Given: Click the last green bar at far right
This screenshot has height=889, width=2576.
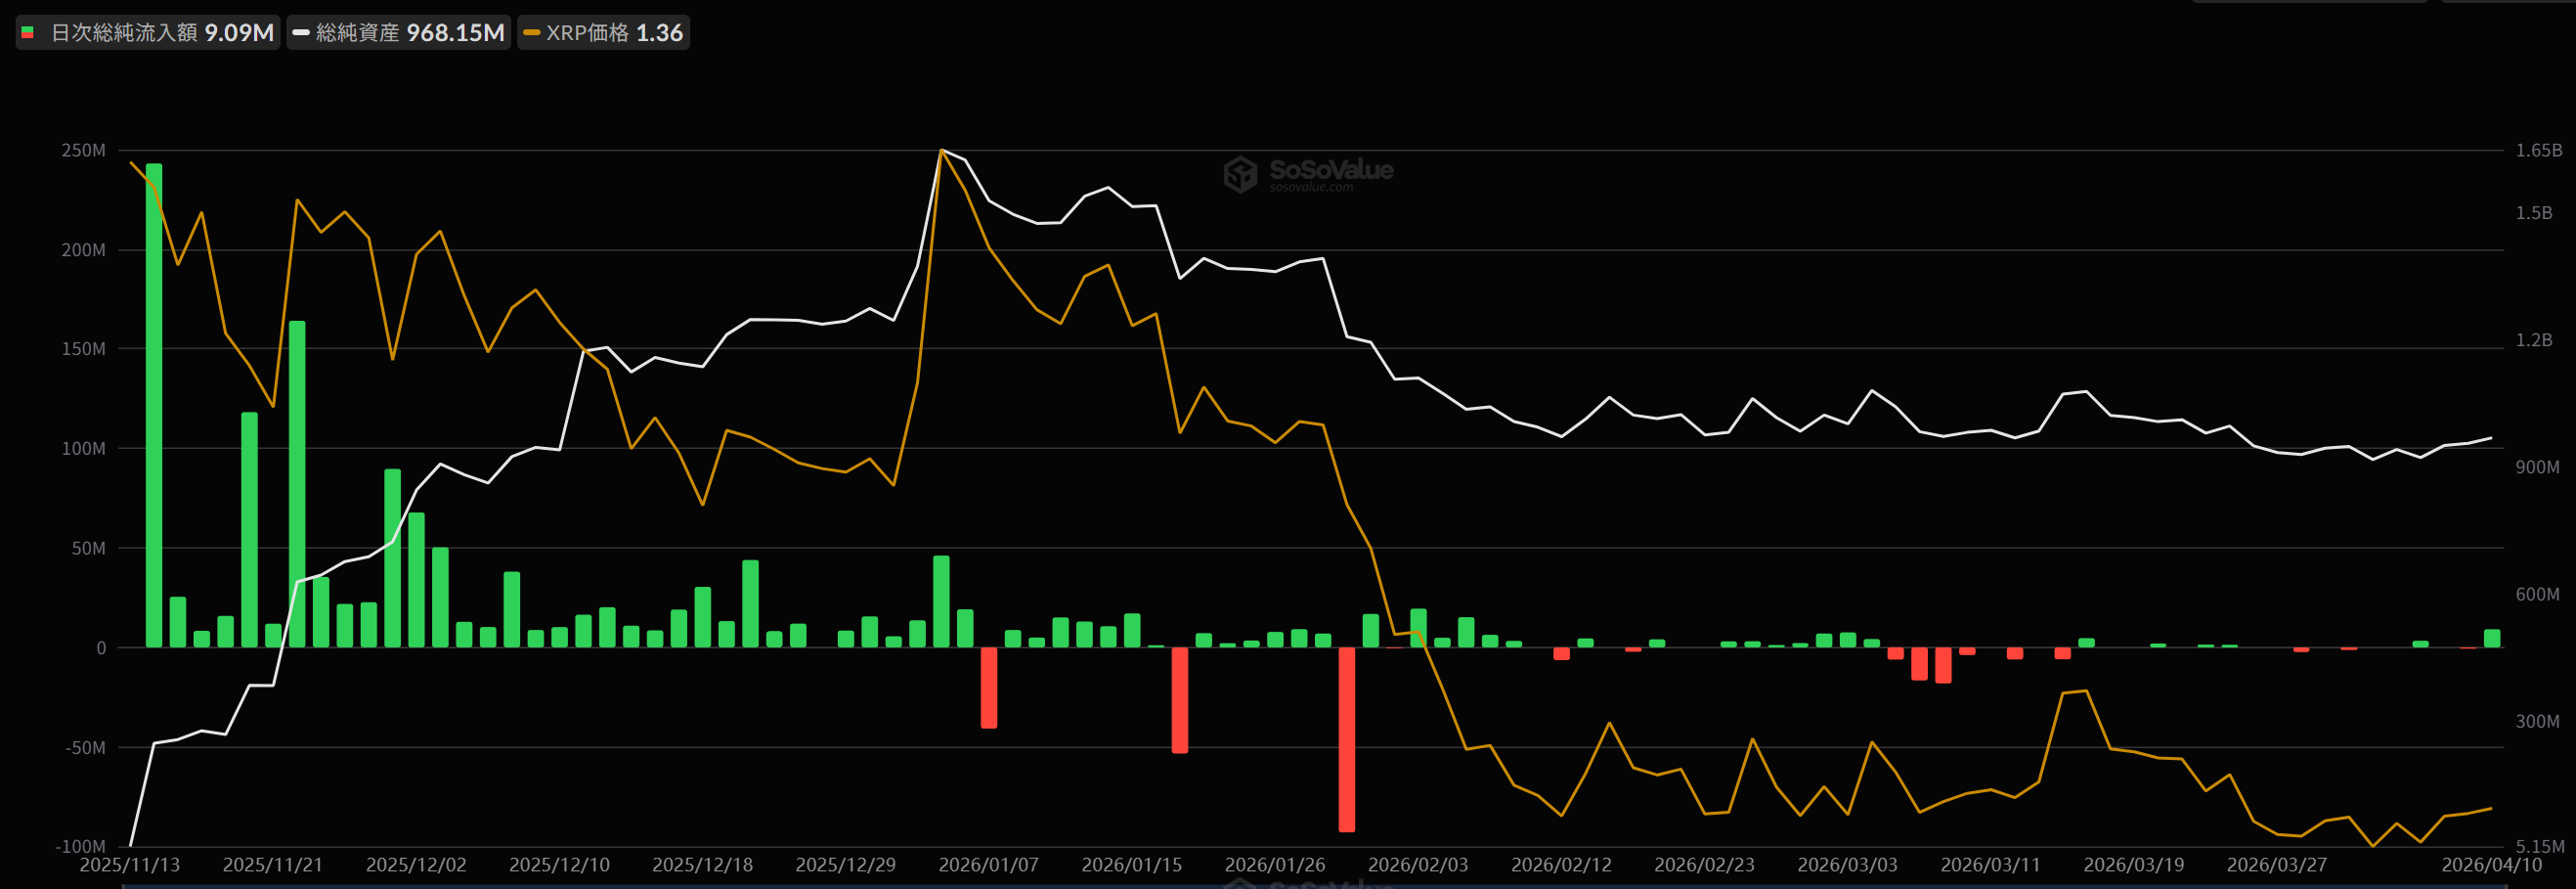Looking at the screenshot, I should coord(2492,638).
